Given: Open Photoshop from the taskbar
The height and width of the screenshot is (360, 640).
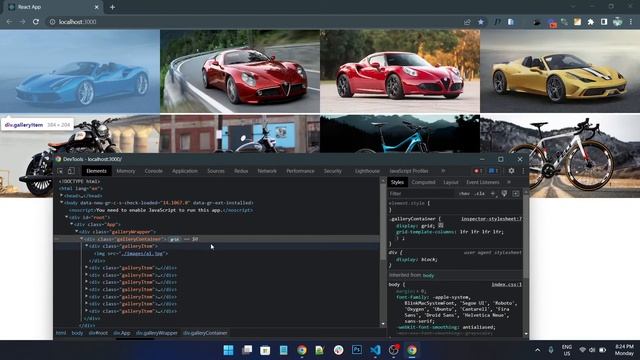Looking at the screenshot, I should click(x=357, y=350).
